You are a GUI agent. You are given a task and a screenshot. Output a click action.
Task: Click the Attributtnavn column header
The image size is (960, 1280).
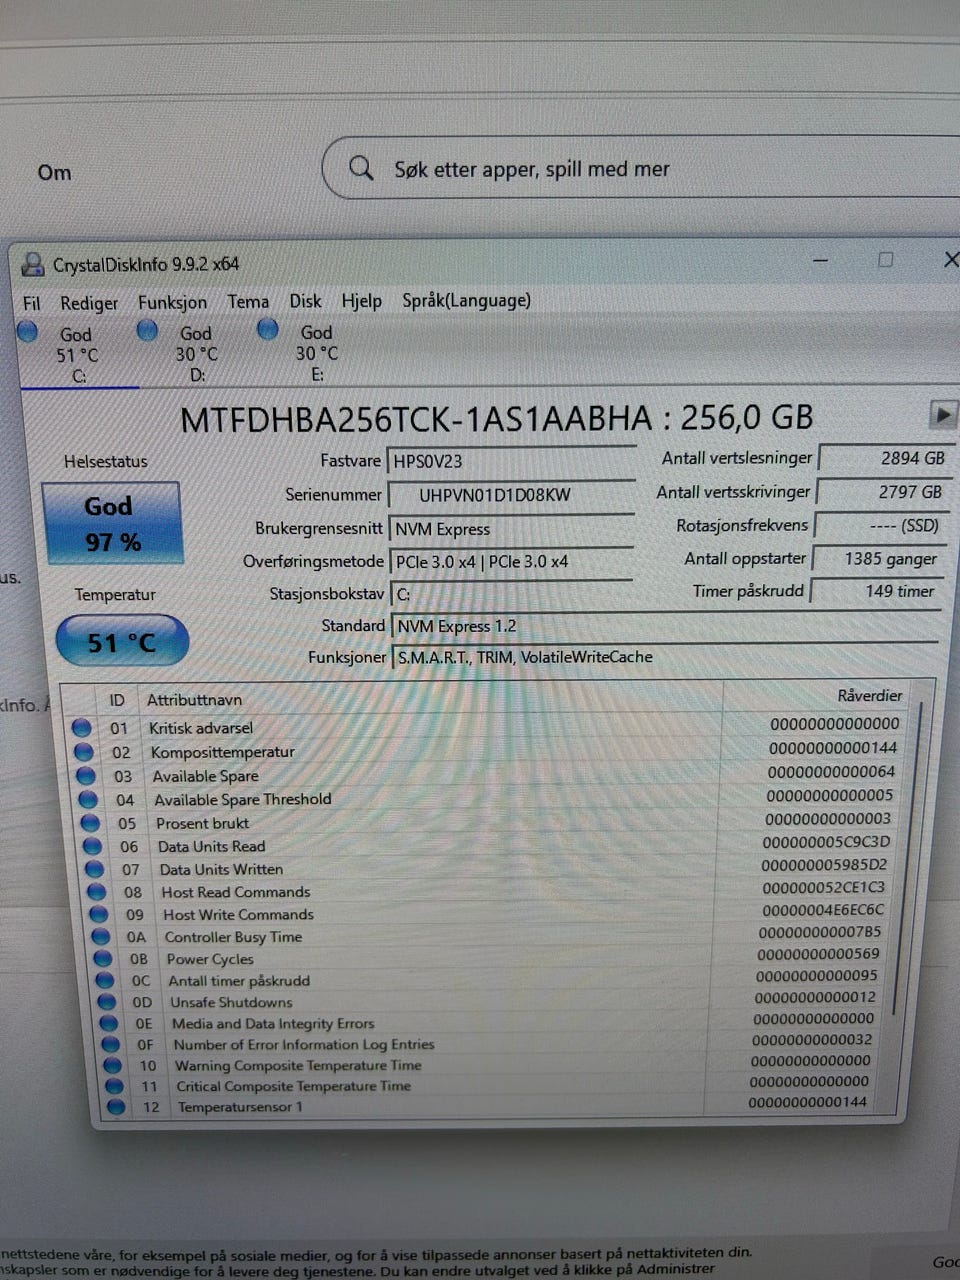(194, 700)
